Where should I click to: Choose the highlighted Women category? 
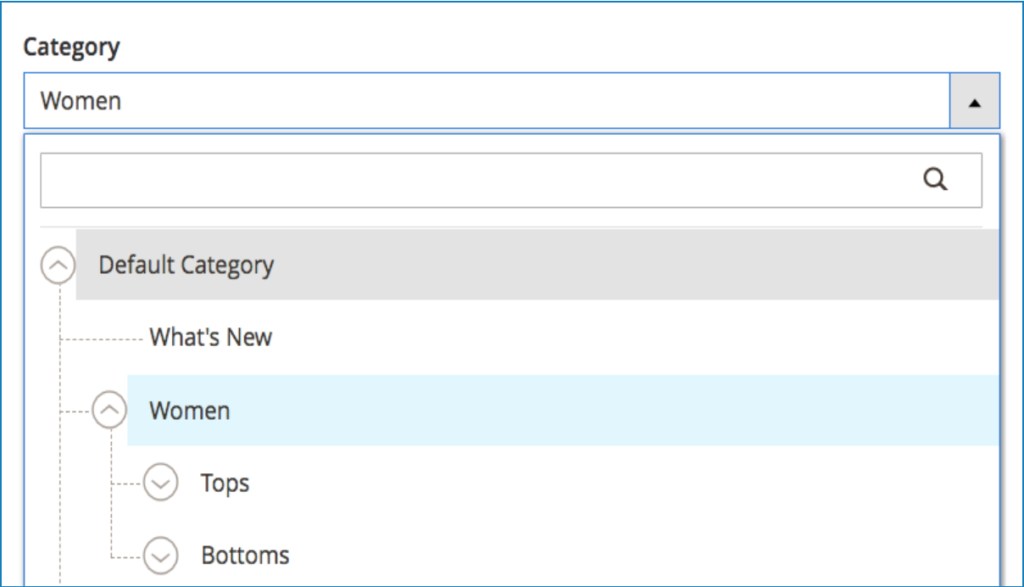click(x=189, y=410)
